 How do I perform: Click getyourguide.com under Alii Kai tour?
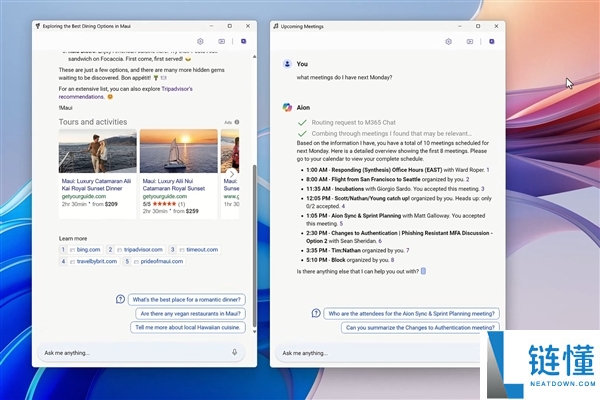(84, 196)
